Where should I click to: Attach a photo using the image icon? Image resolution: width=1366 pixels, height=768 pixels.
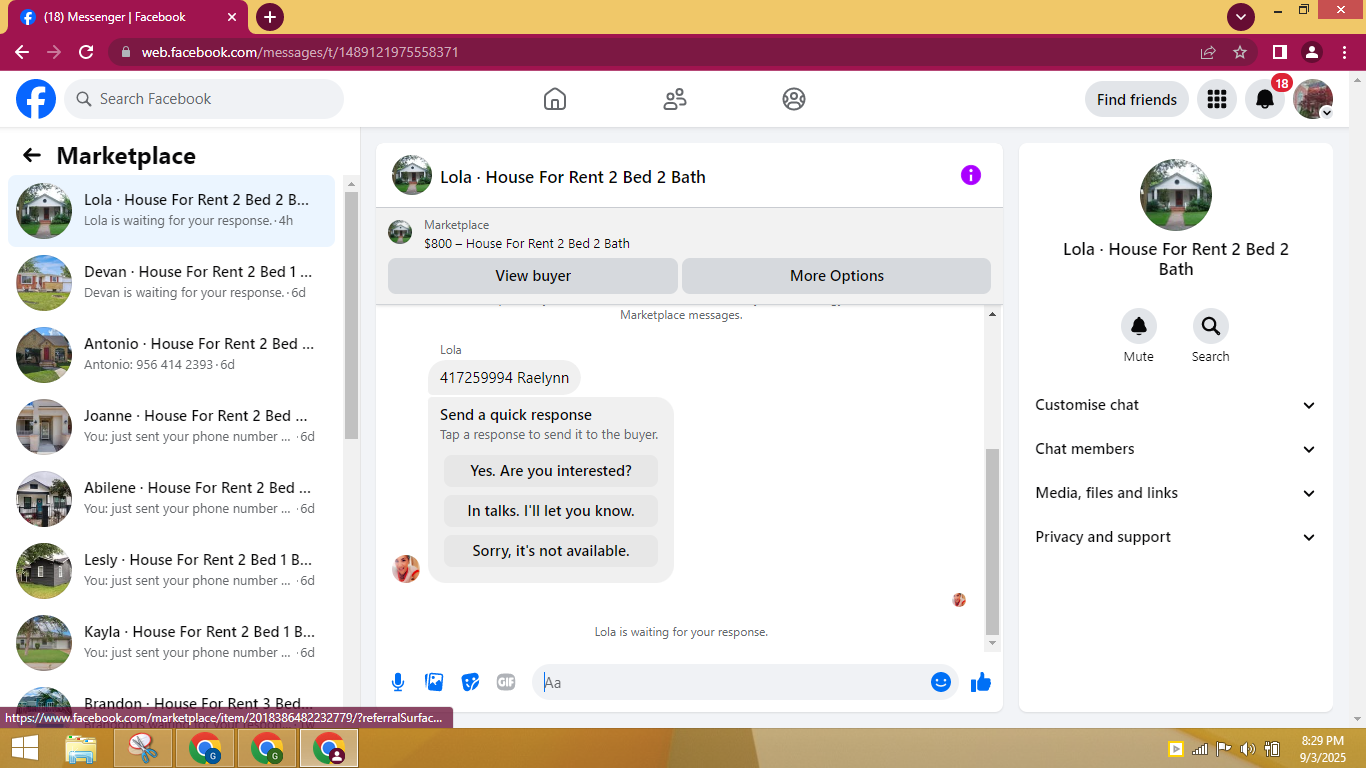(x=434, y=682)
